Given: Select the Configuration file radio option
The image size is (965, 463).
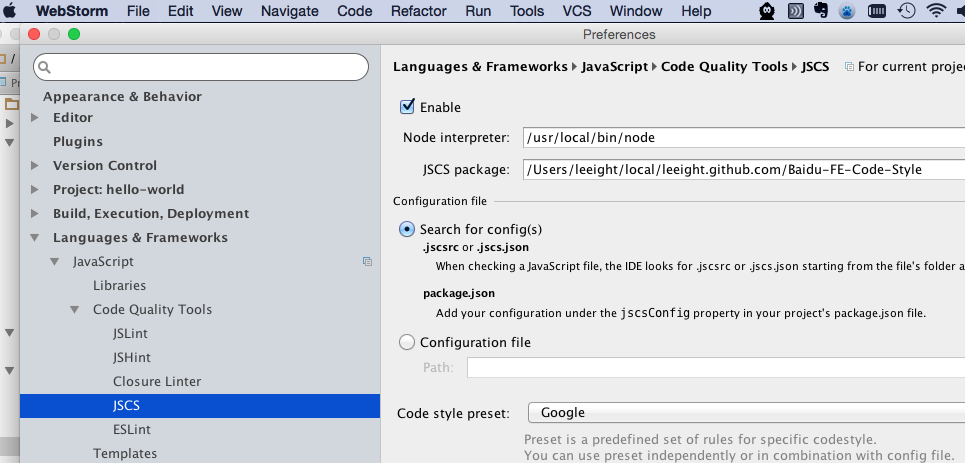Looking at the screenshot, I should 407,342.
